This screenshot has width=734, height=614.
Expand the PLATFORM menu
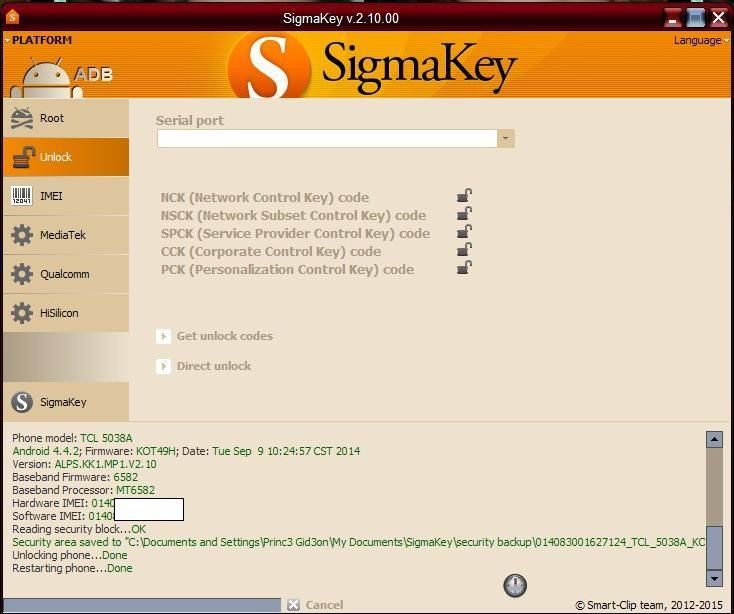pos(38,40)
